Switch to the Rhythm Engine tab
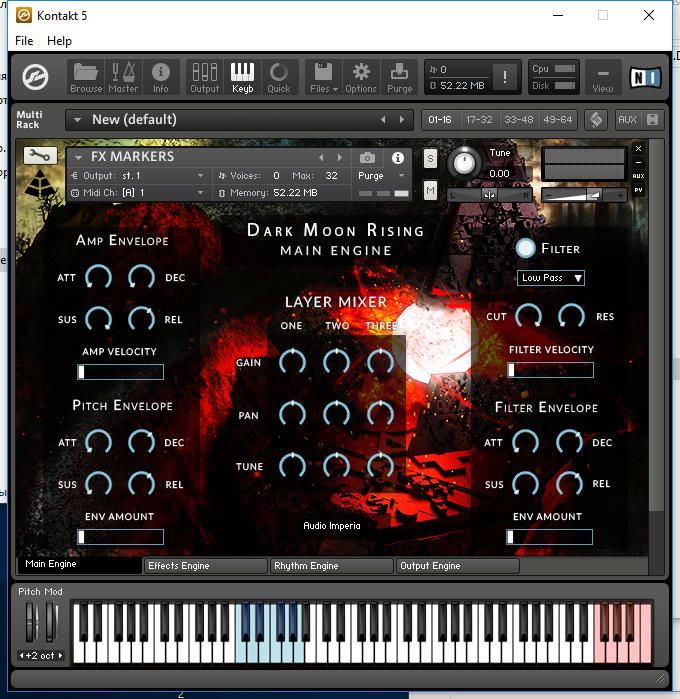Image resolution: width=680 pixels, height=699 pixels. tap(332, 566)
